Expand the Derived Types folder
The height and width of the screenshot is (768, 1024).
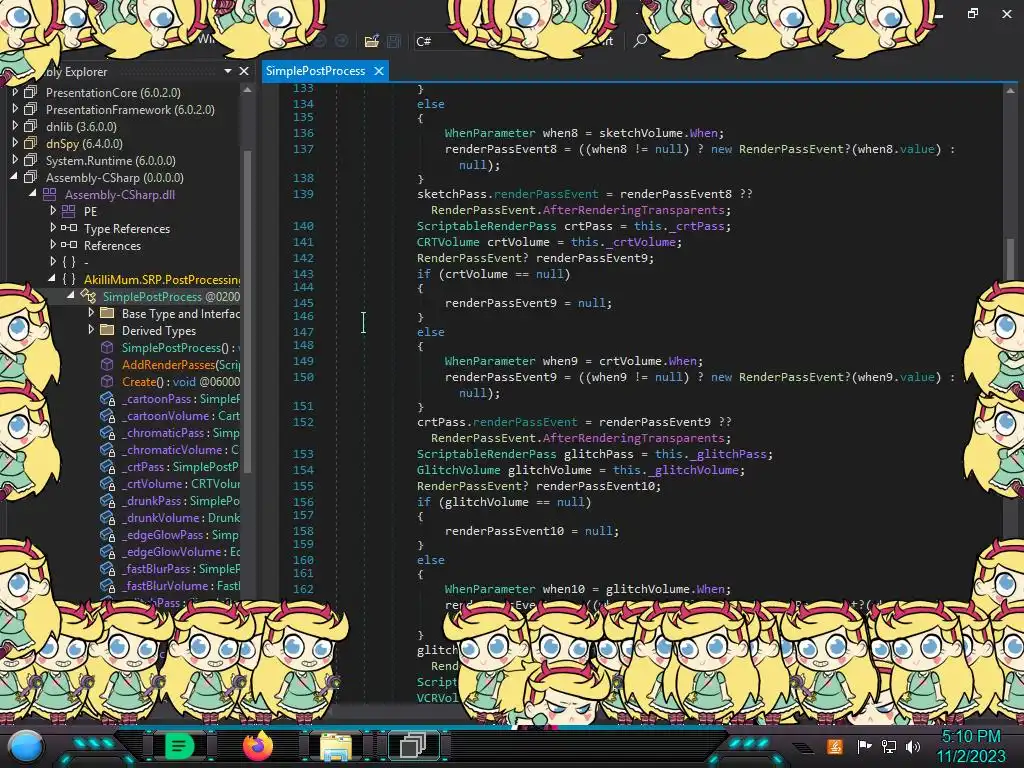[91, 330]
